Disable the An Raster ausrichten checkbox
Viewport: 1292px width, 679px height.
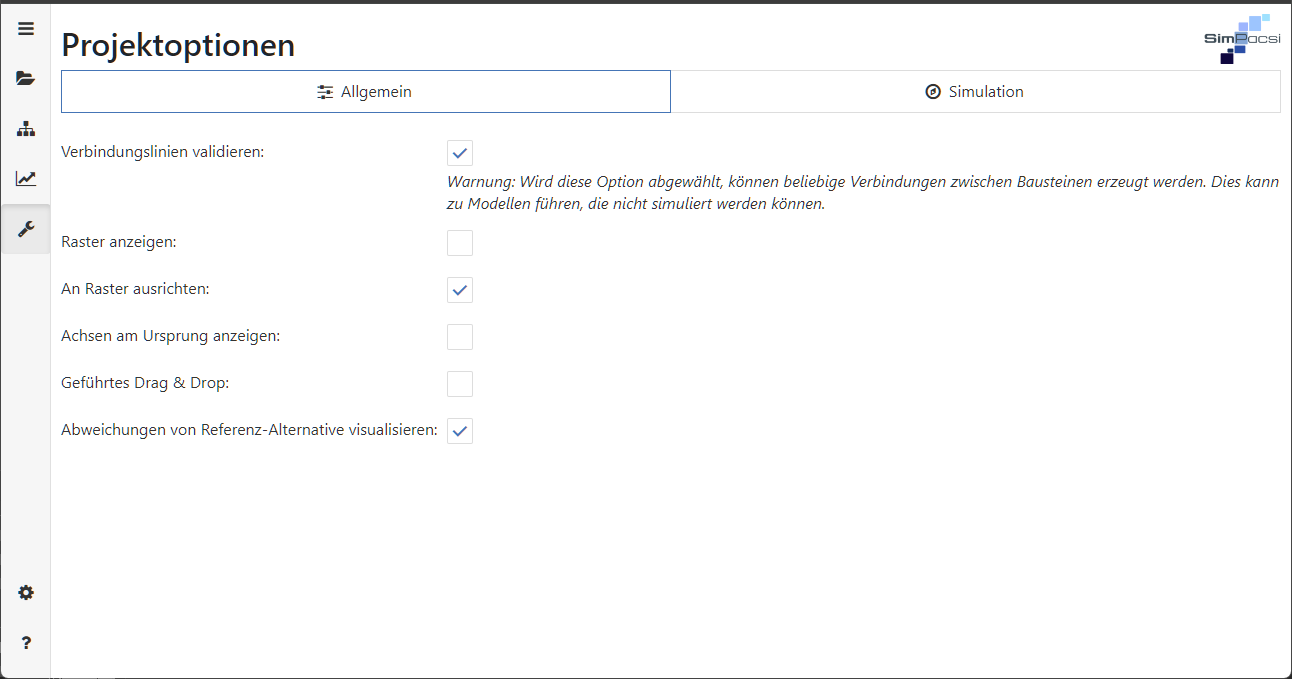(460, 290)
